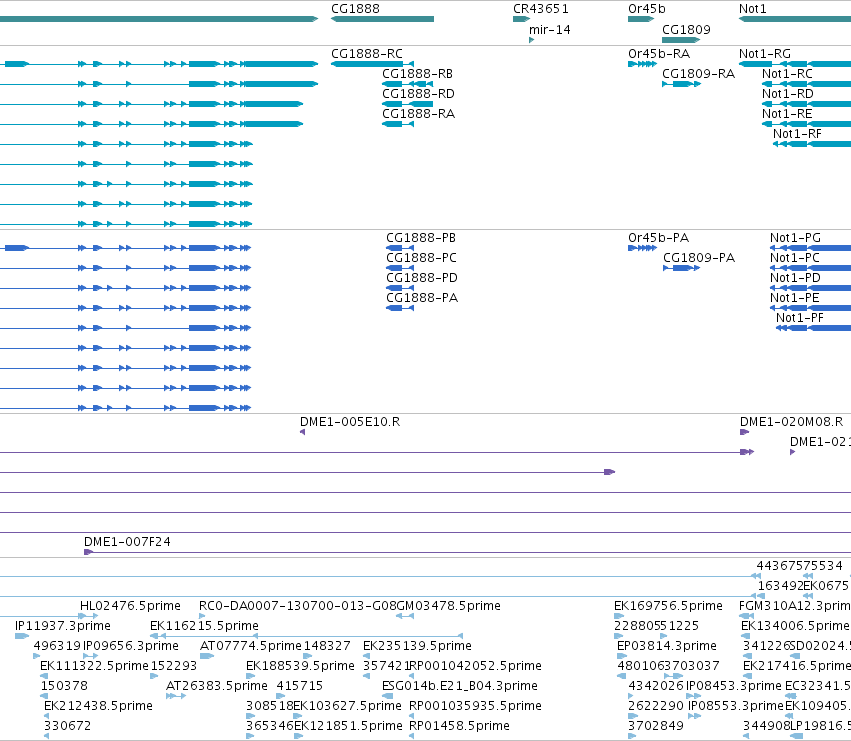851x741 pixels.
Task: Select the CR43651 gene feature
Action: [521, 20]
